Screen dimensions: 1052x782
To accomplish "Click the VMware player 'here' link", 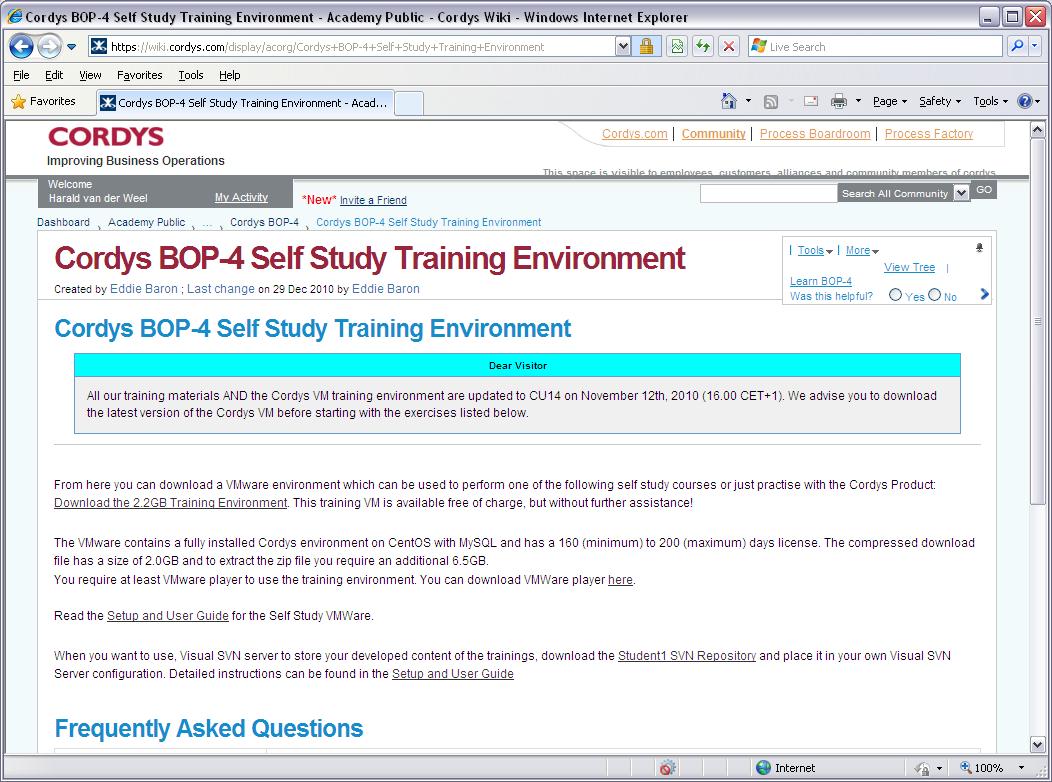I will tap(620, 579).
